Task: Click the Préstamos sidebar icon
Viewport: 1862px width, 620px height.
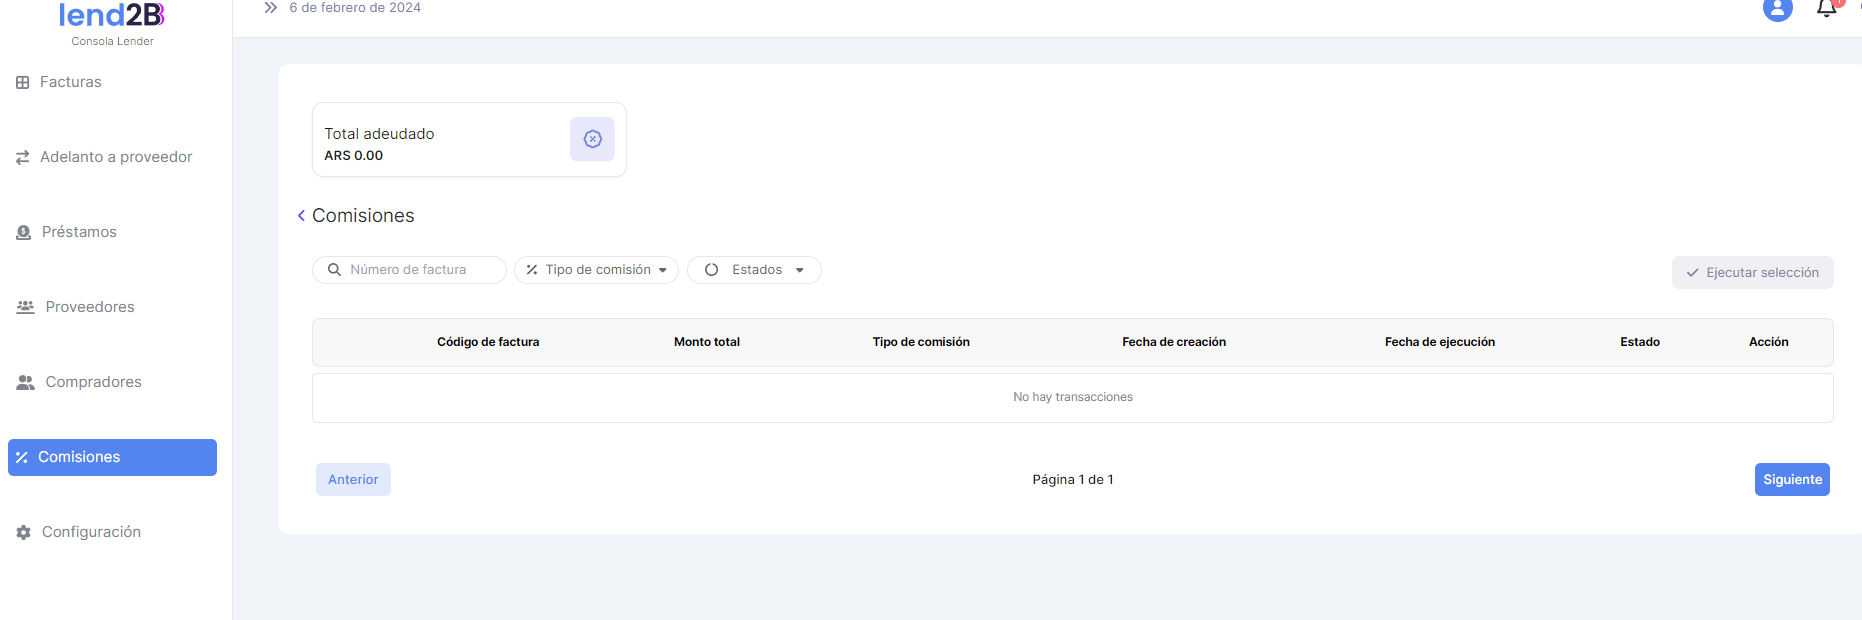Action: point(24,233)
